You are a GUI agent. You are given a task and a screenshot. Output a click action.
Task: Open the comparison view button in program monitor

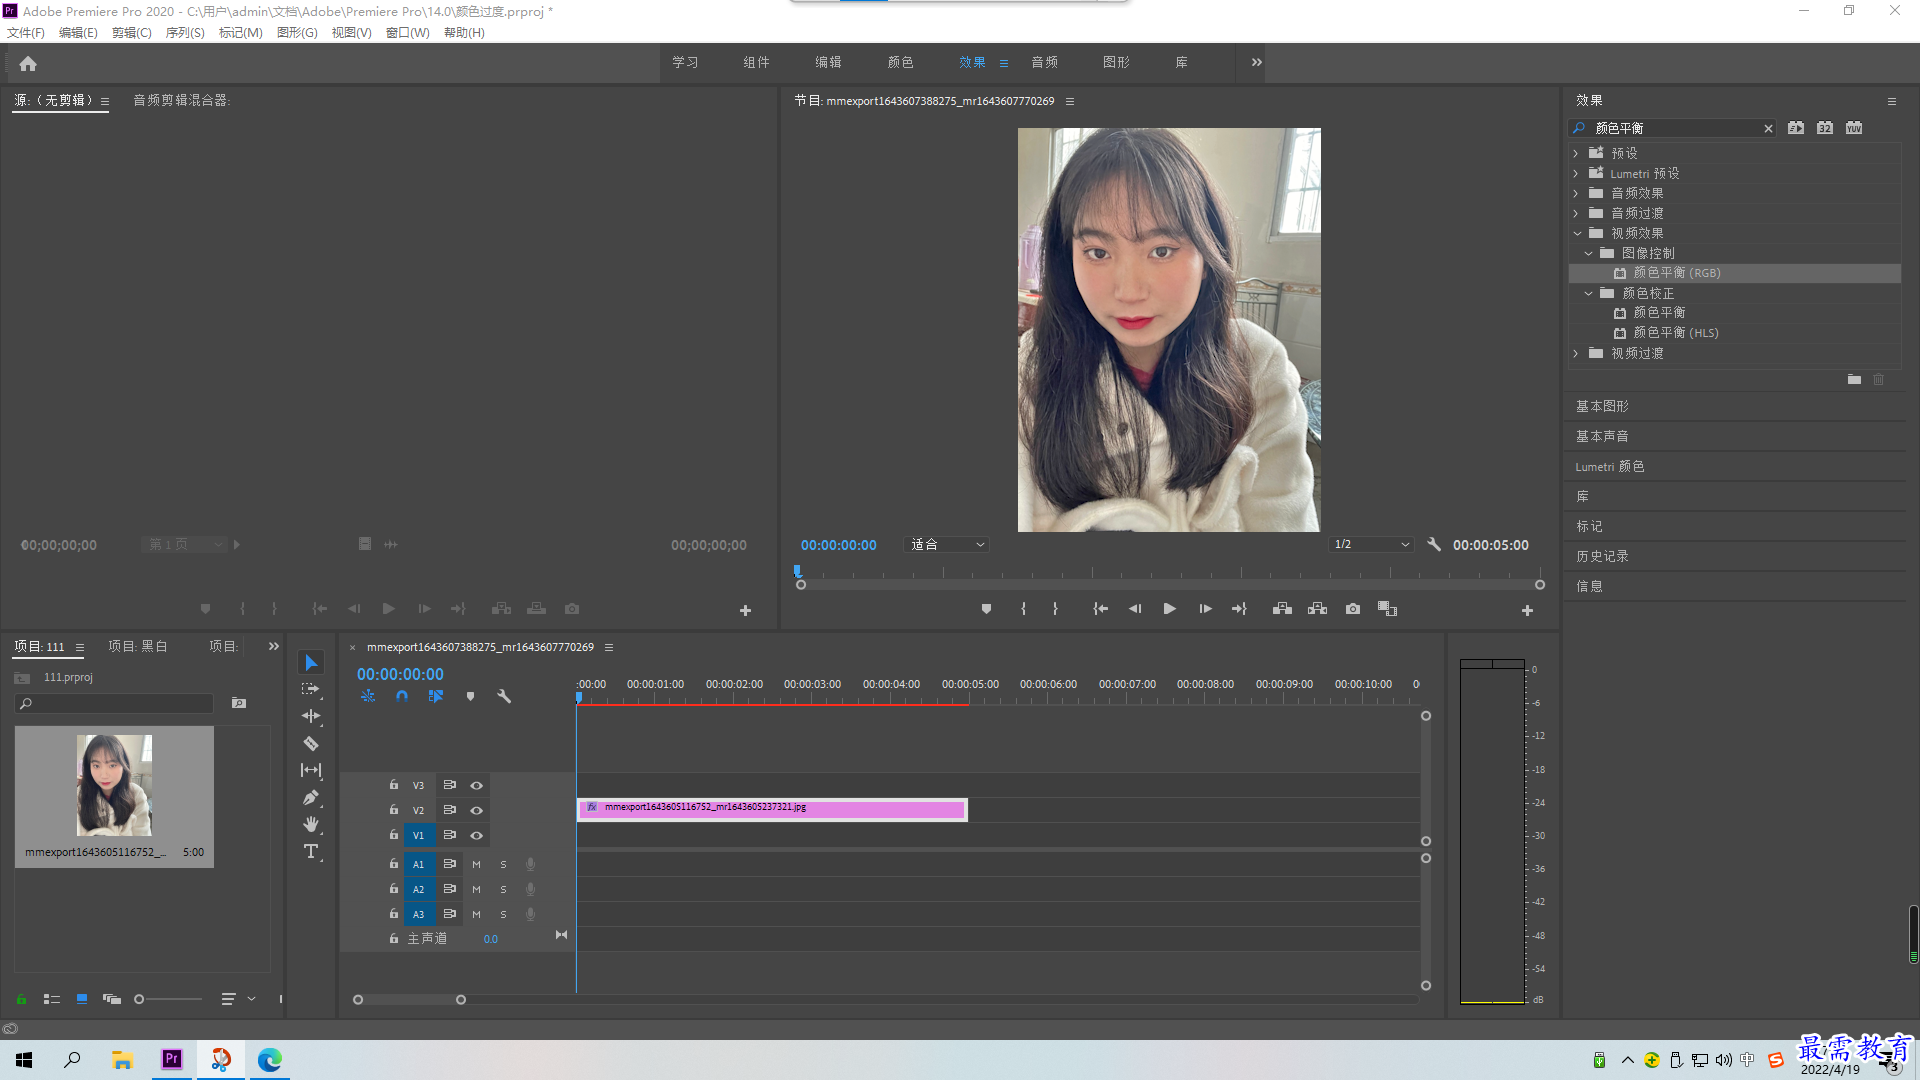coord(1387,609)
